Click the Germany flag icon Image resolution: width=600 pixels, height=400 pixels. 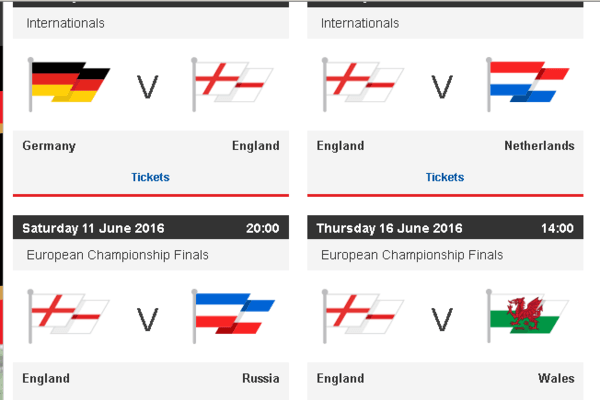68,83
